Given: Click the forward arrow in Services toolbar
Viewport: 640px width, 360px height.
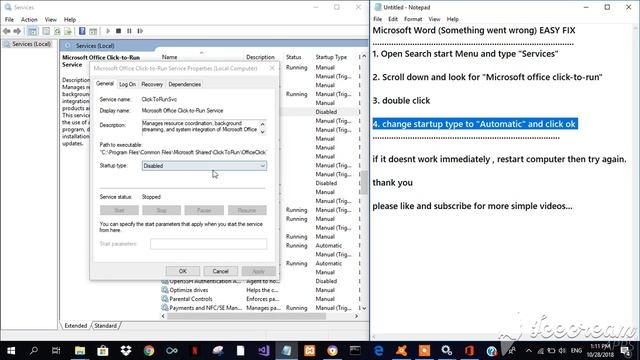Looking at the screenshot, I should coord(17,31).
